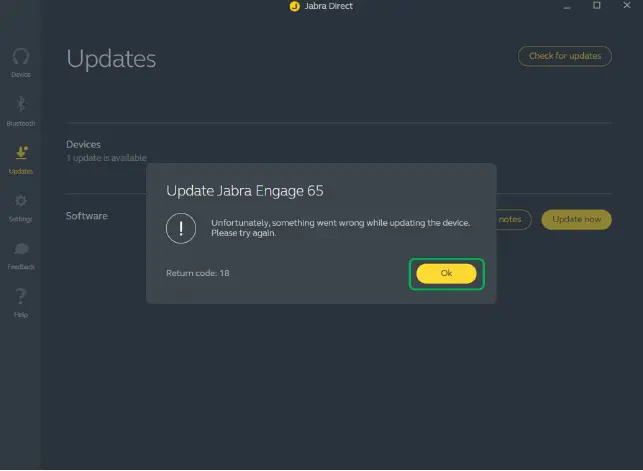Click the Updates page heading
The height and width of the screenshot is (471, 643).
111,59
